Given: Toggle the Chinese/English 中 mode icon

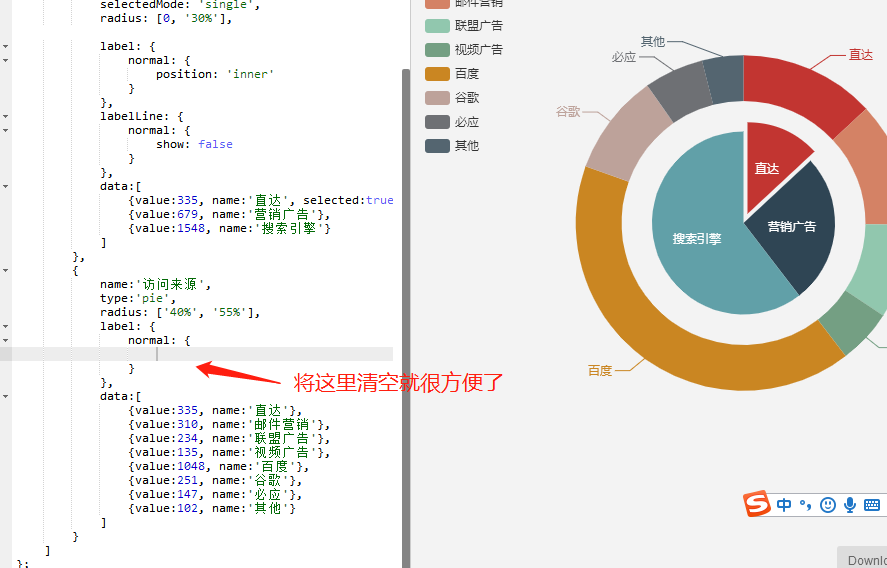Looking at the screenshot, I should tap(784, 505).
